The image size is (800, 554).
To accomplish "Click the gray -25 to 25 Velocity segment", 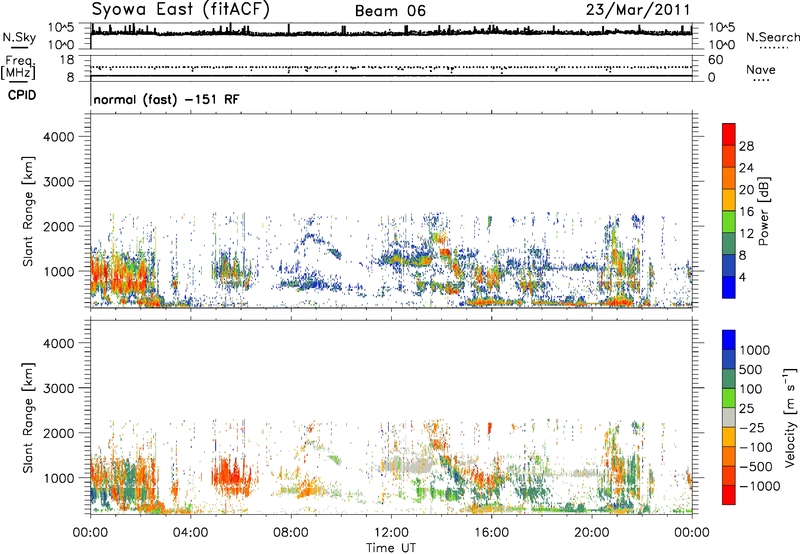I will click(x=729, y=417).
